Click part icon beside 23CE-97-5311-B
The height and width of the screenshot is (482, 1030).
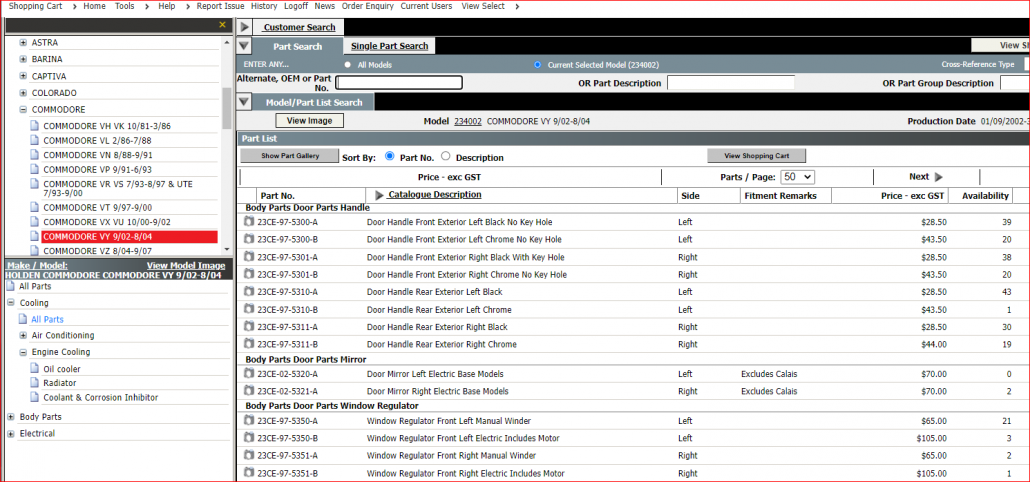(249, 343)
